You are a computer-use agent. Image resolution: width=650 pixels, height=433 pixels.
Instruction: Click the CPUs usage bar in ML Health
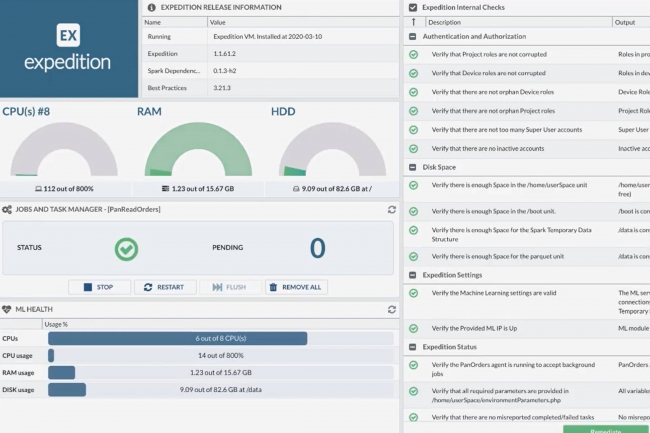(x=177, y=338)
